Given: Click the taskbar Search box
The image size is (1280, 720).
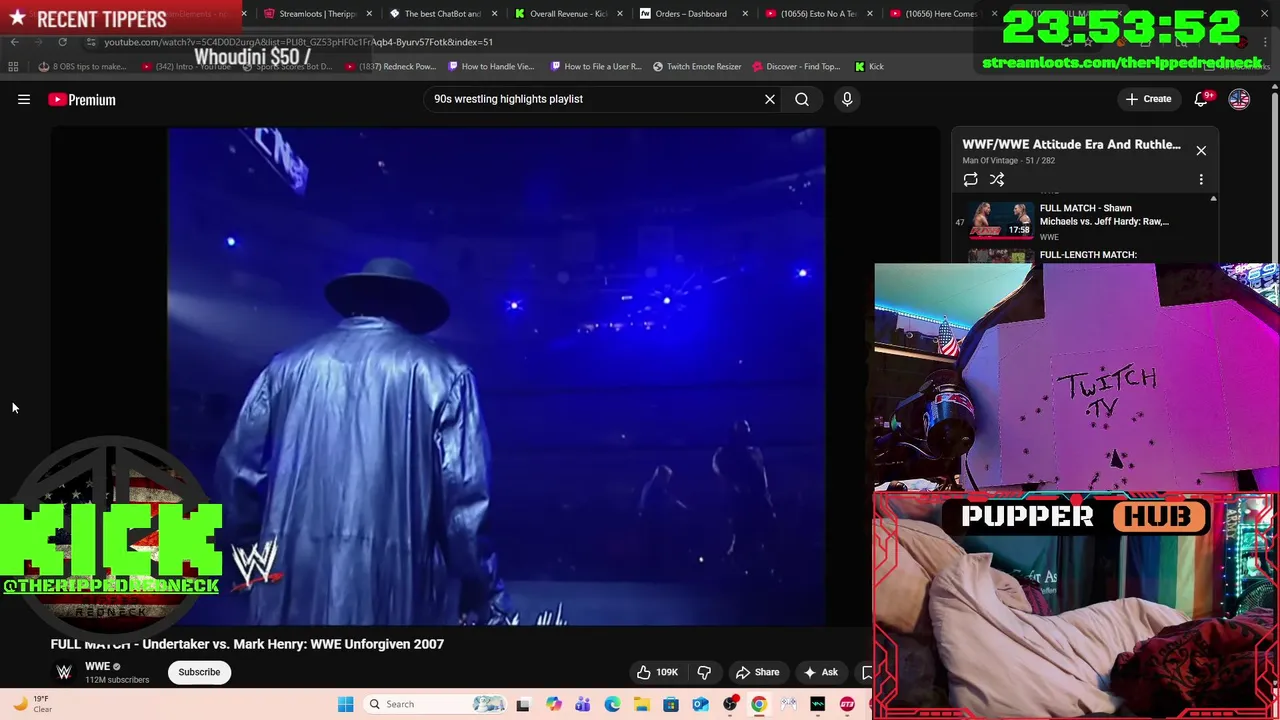Looking at the screenshot, I should 436,704.
